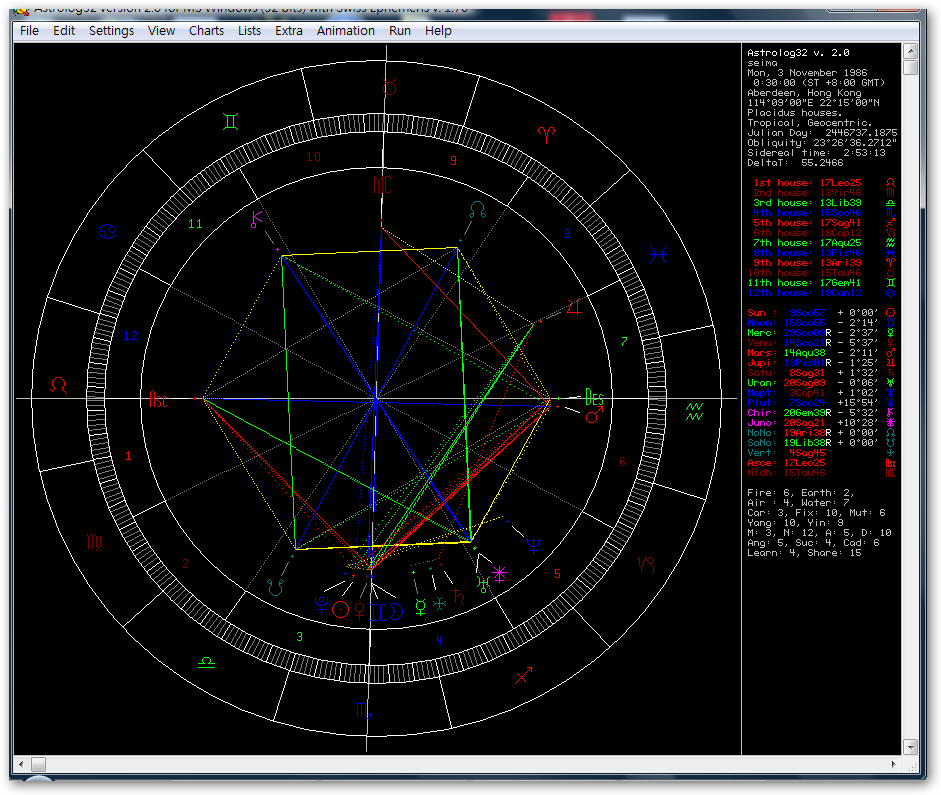Click the Help menu item
The image size is (941, 795).
coord(438,31)
